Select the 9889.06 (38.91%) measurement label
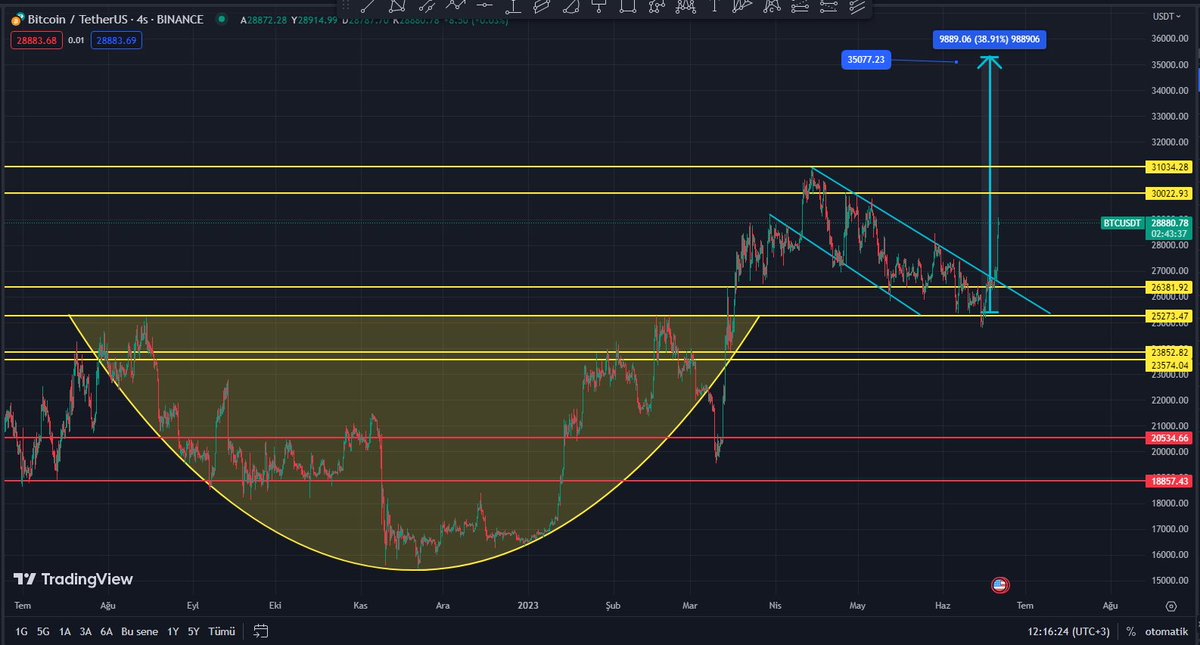Screen dimensions: 1200x645 pyautogui.click(x=991, y=39)
